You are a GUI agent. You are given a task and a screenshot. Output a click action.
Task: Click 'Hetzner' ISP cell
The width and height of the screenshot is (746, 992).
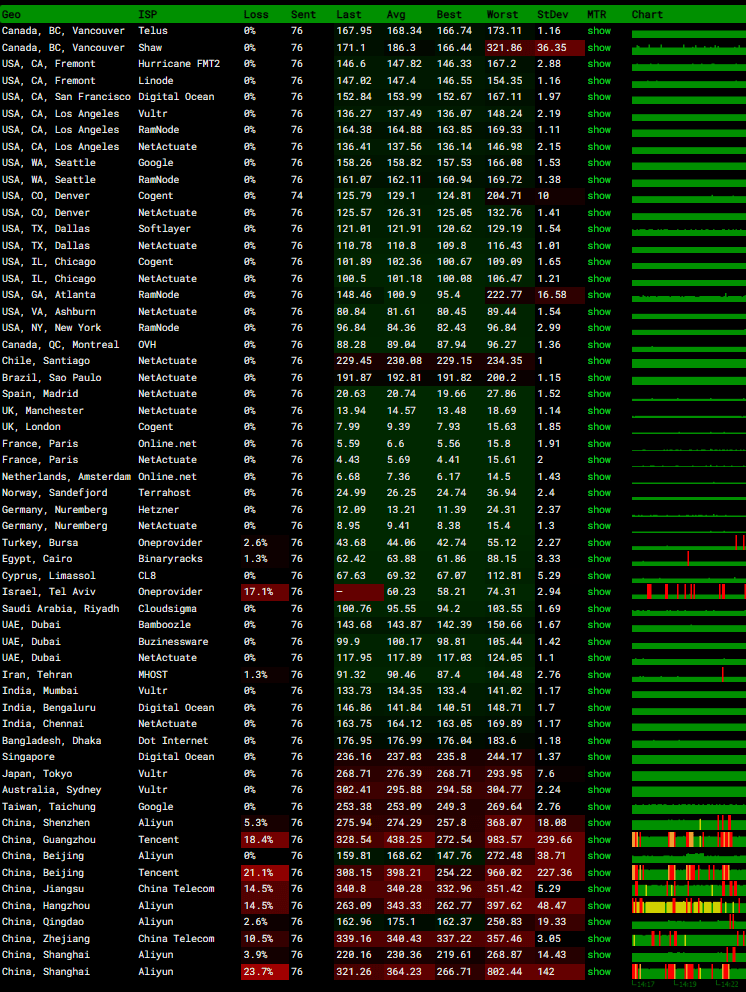[x=158, y=509]
